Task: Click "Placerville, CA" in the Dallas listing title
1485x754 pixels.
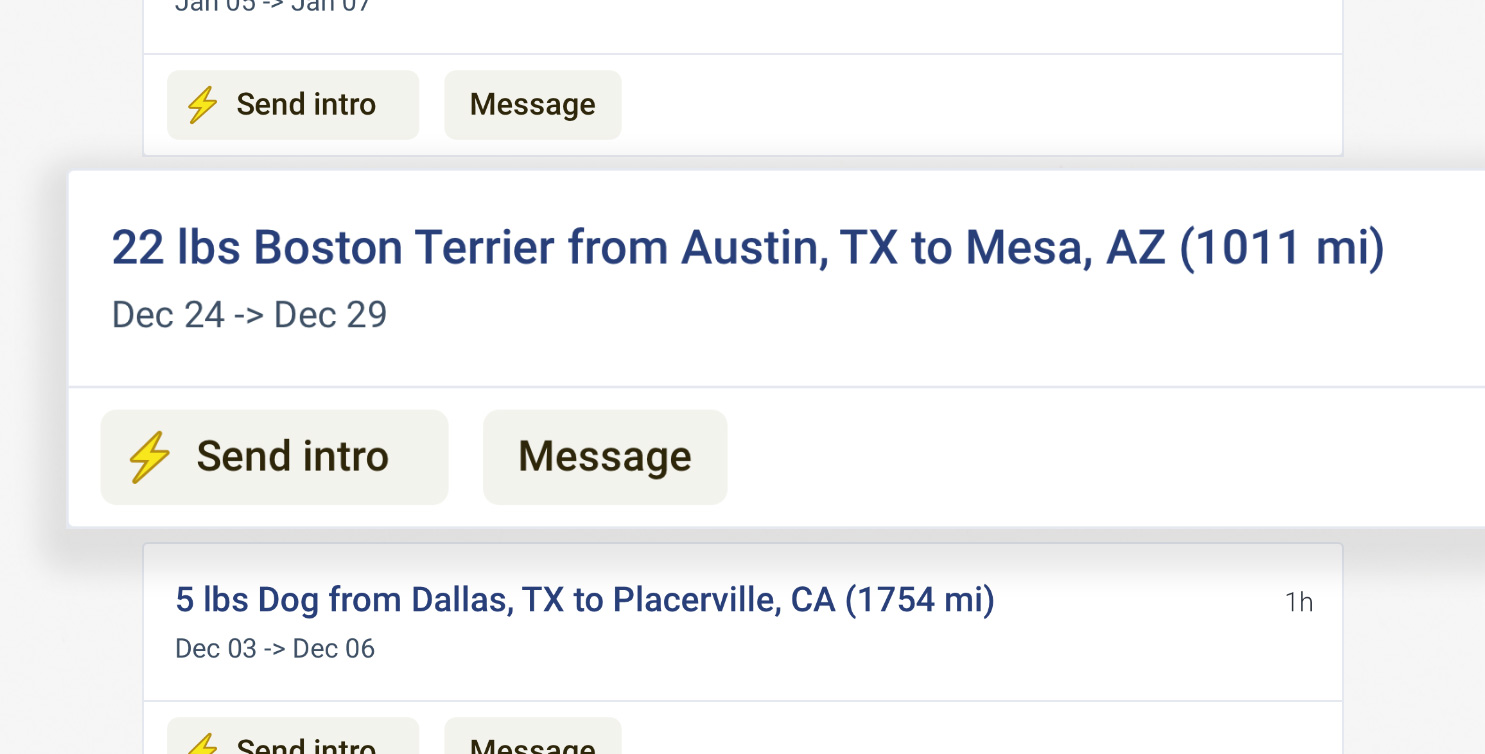Action: (x=723, y=600)
